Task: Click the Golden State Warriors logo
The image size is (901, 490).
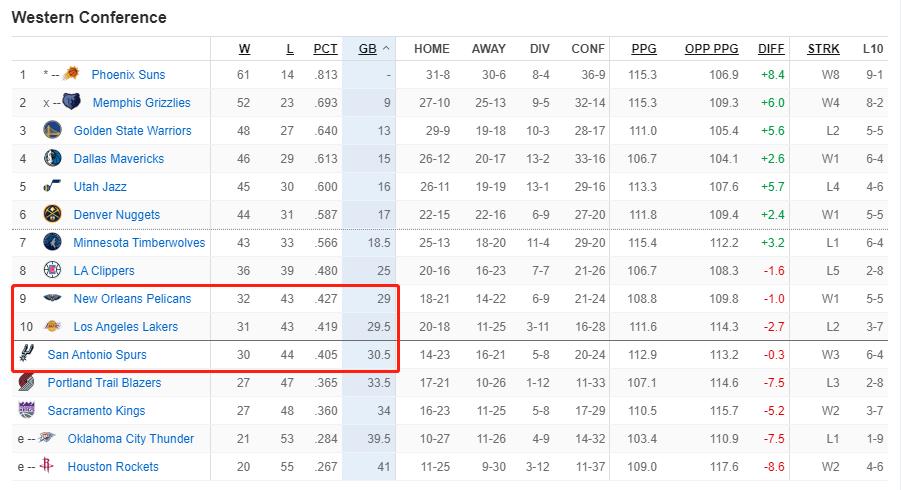Action: [52, 130]
